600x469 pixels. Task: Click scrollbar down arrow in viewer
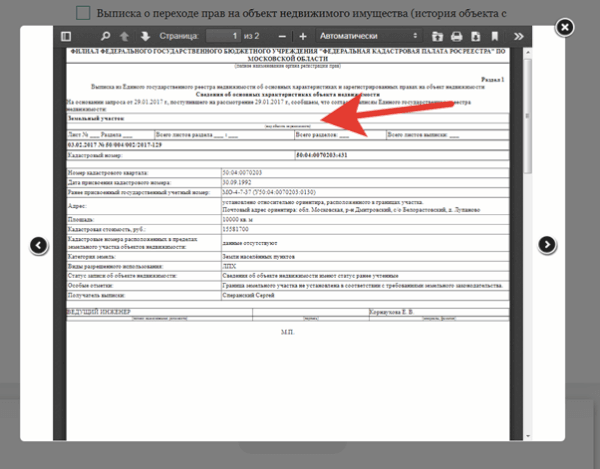pos(528,436)
